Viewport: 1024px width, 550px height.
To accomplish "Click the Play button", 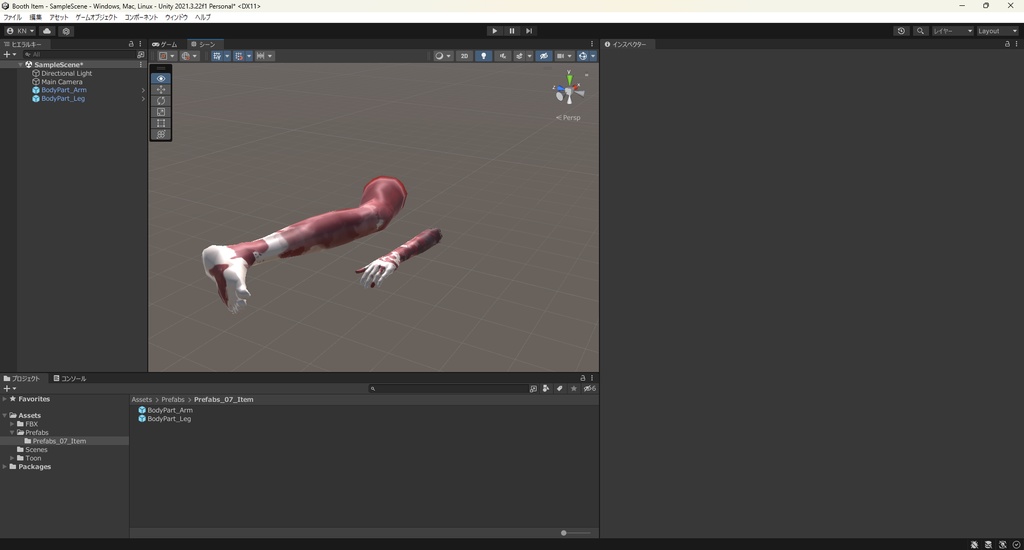I will (494, 31).
